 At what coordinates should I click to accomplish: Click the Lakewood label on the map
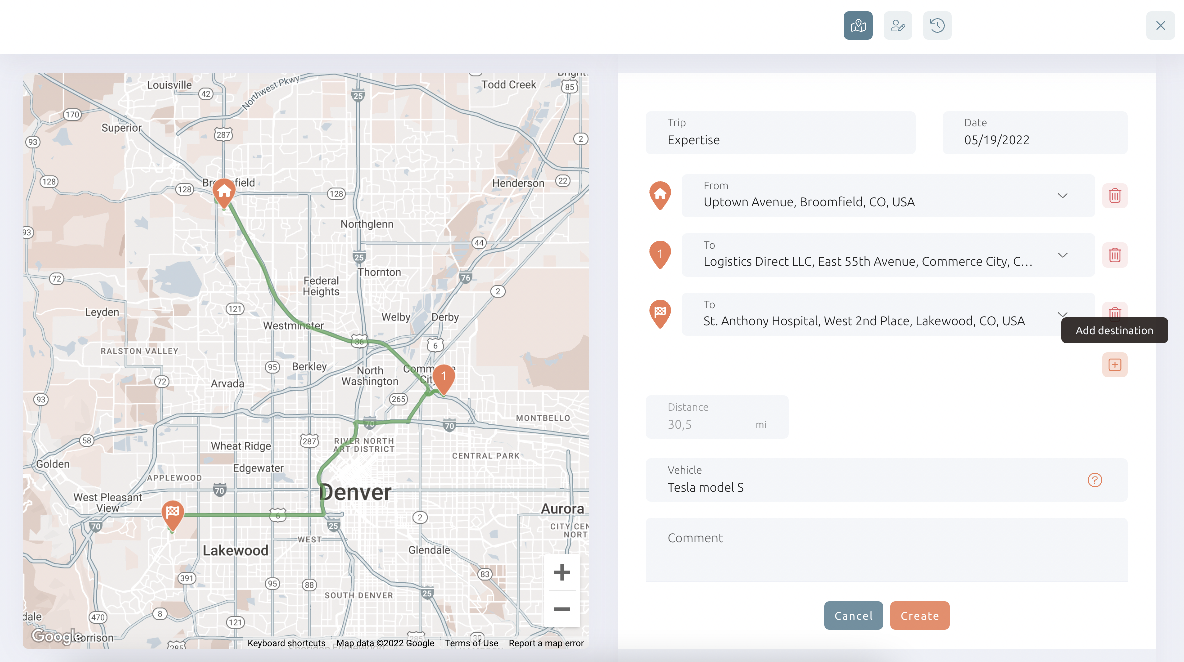pyautogui.click(x=236, y=550)
